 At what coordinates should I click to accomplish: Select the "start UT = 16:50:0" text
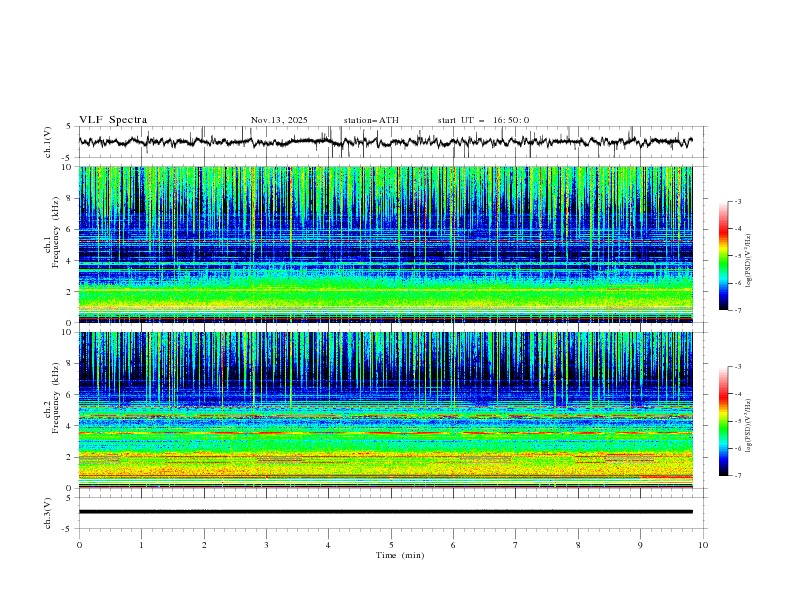click(483, 120)
